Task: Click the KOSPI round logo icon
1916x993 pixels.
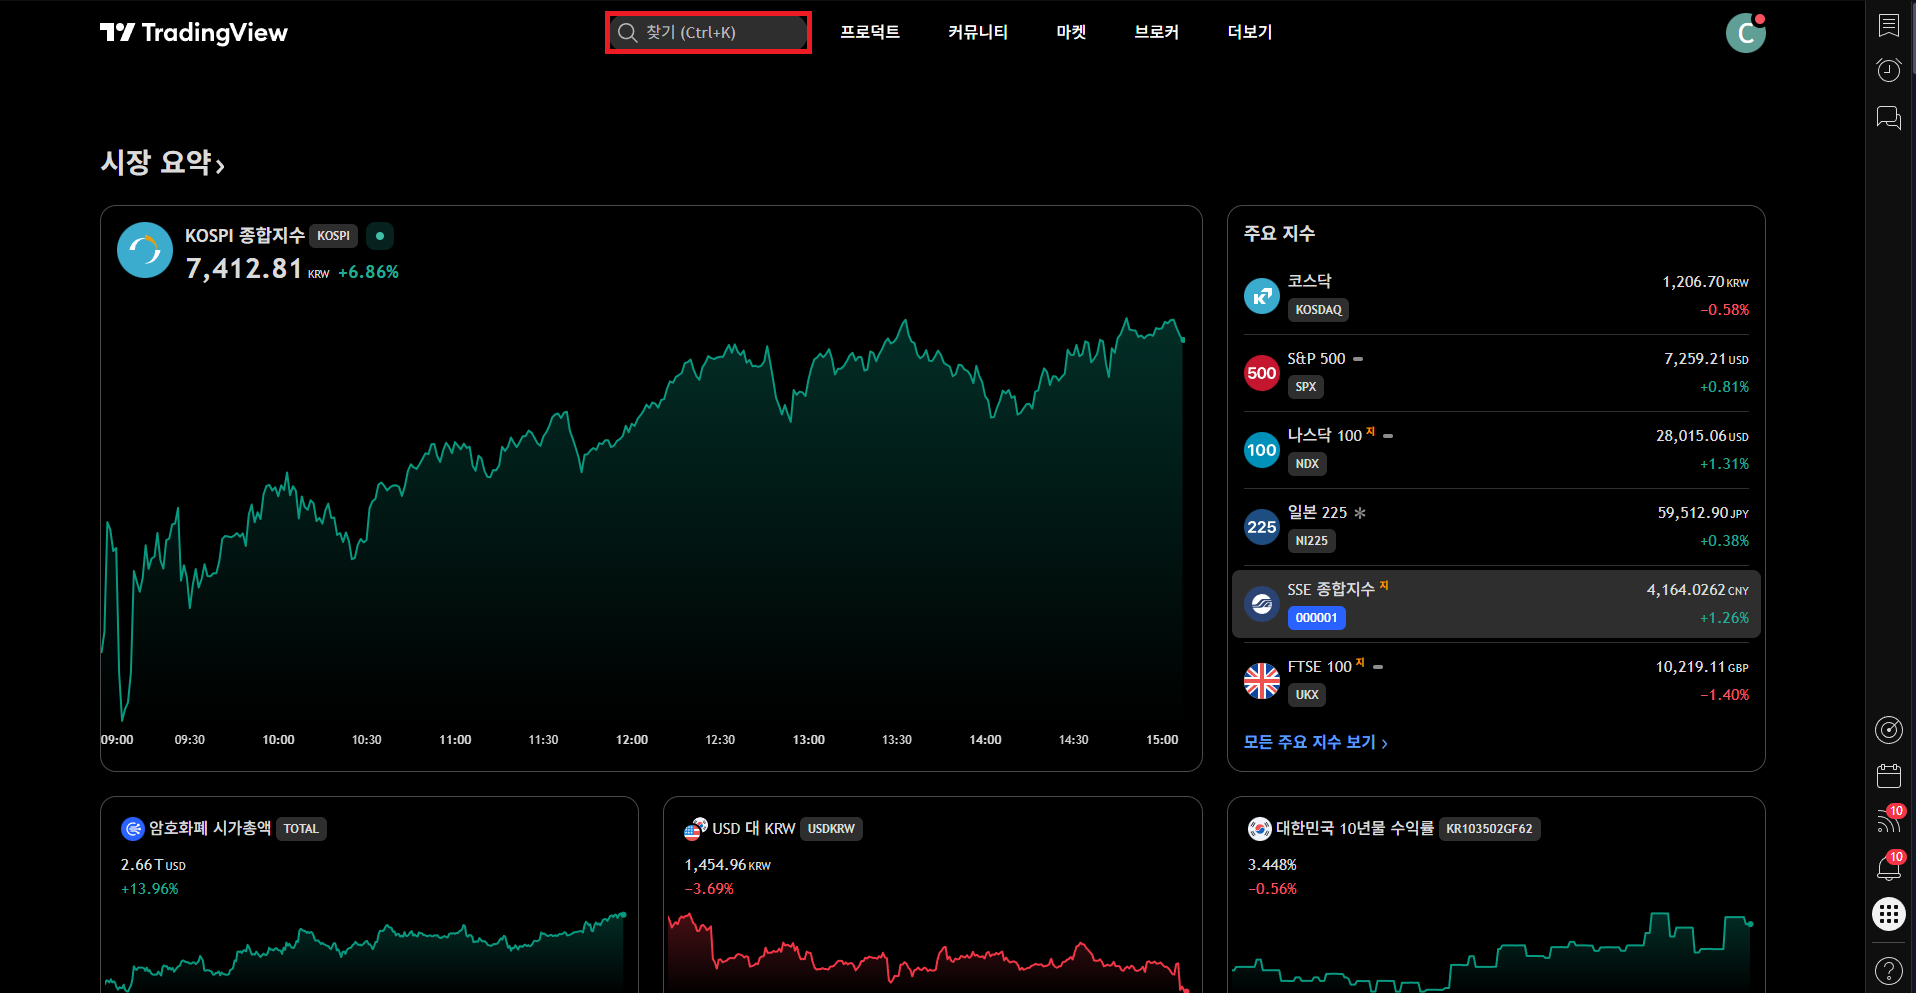Action: click(145, 250)
